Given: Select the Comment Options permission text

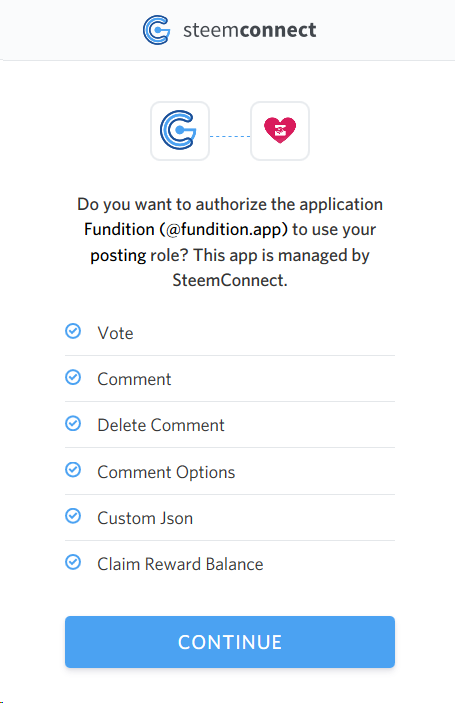Looking at the screenshot, I should click(166, 472).
